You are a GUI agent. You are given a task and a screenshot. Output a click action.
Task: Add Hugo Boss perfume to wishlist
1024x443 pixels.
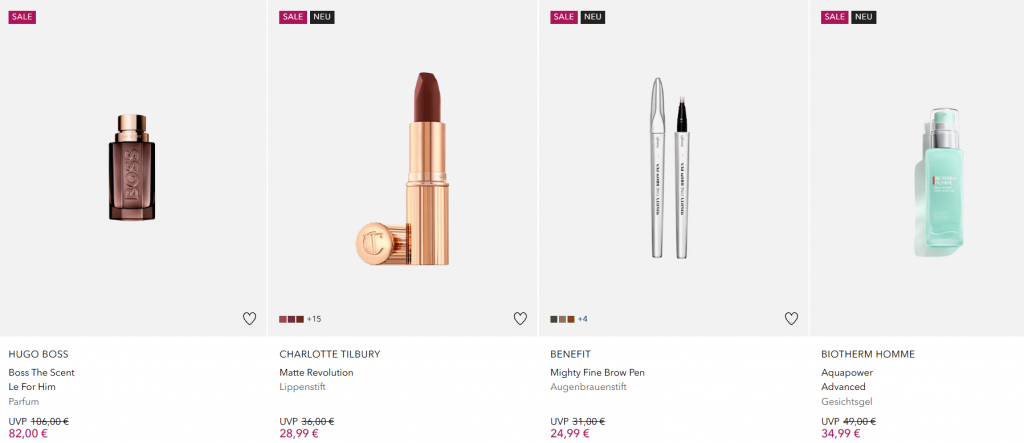tap(249, 319)
